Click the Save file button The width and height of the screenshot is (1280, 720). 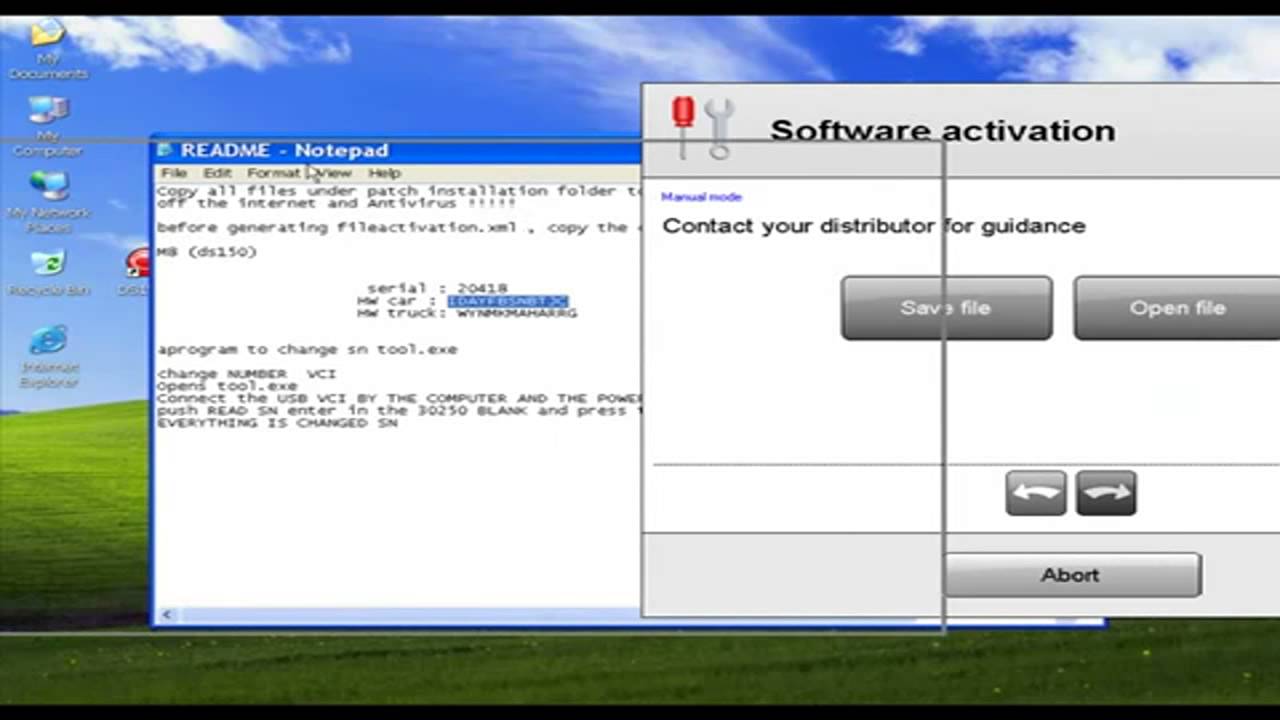[946, 308]
